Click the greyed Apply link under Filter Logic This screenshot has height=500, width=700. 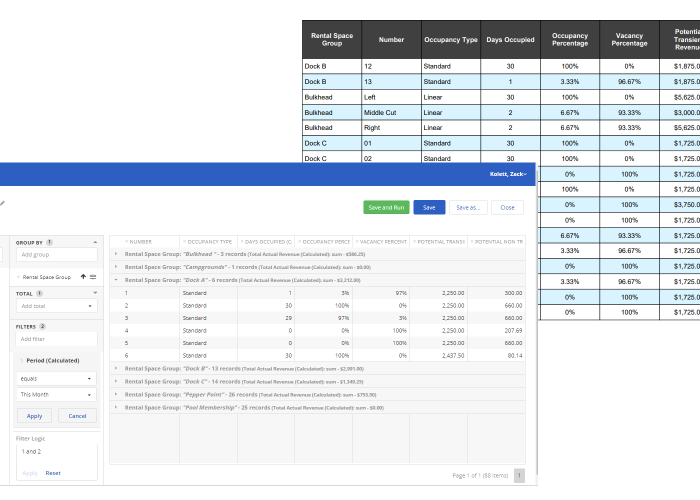click(30, 473)
